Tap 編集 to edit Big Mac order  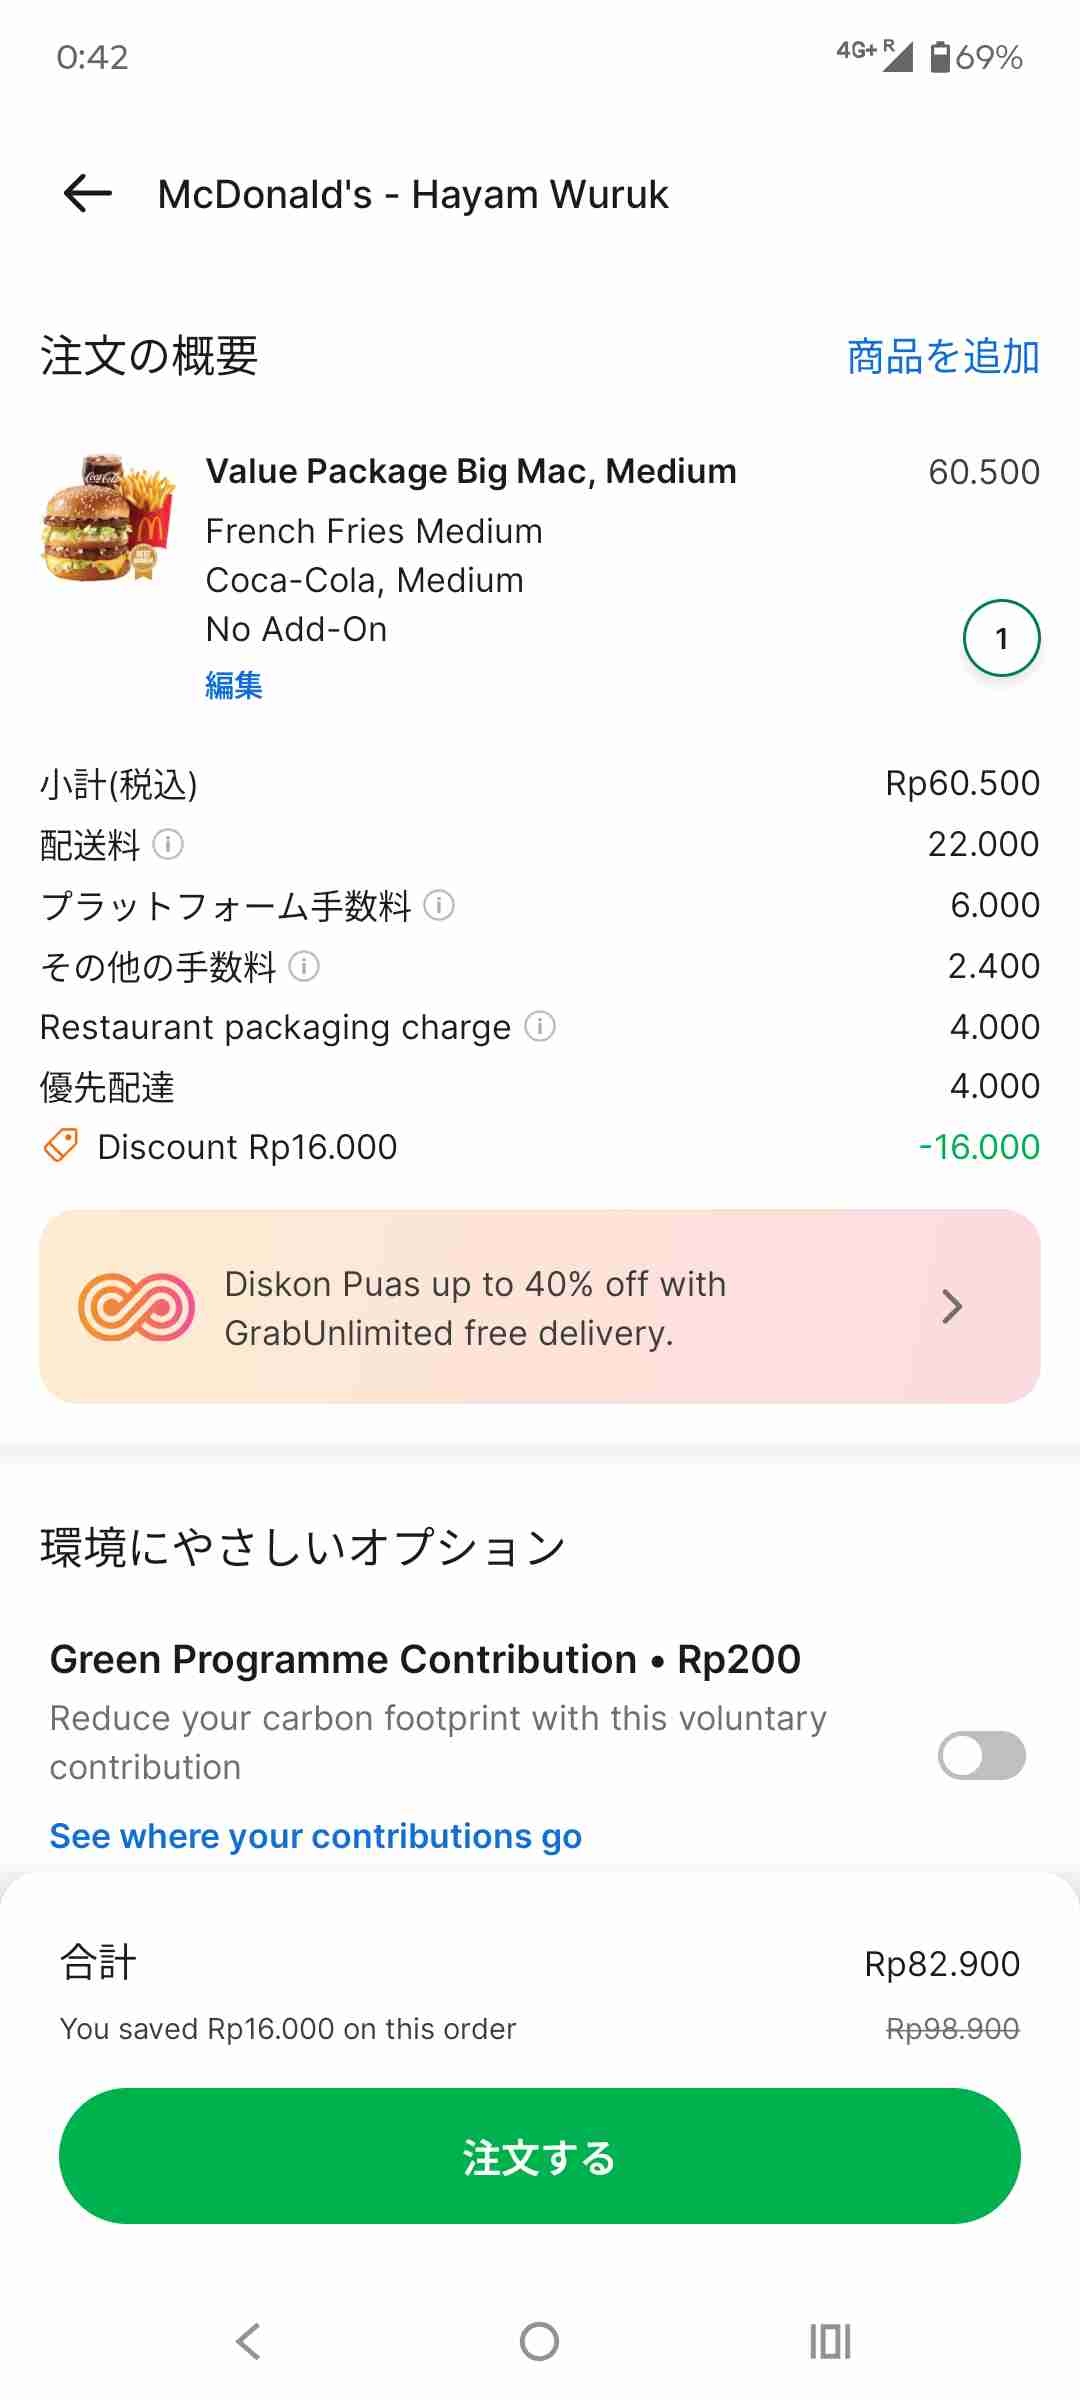[x=234, y=686]
